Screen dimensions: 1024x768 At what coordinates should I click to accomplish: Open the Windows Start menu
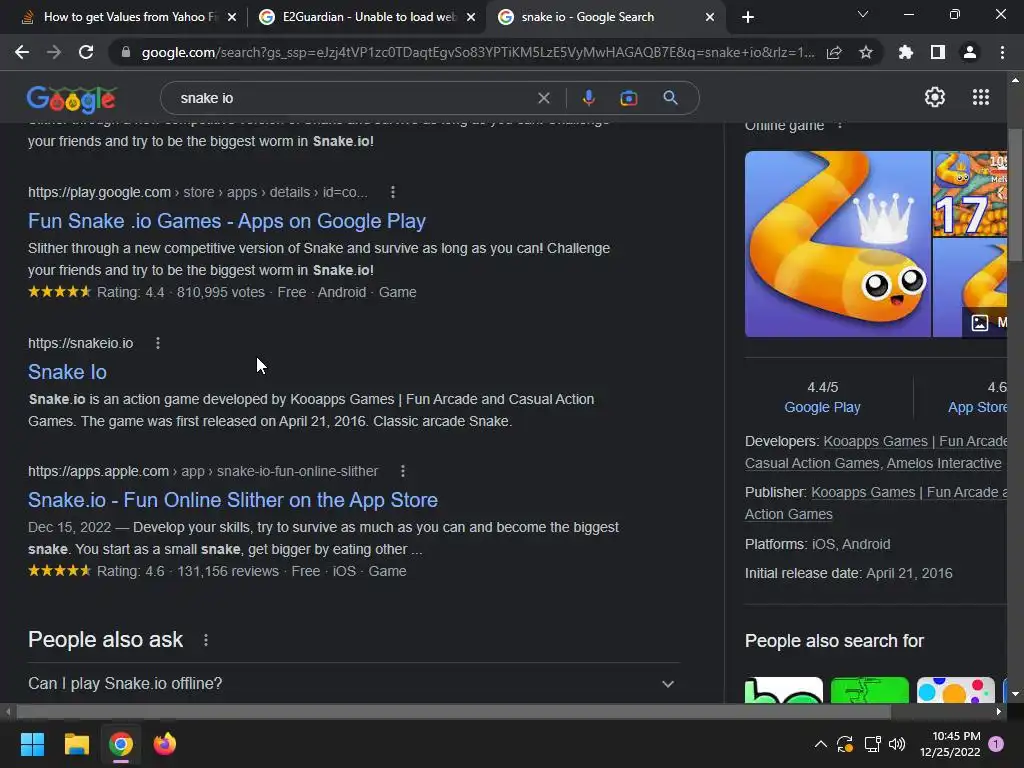point(32,744)
